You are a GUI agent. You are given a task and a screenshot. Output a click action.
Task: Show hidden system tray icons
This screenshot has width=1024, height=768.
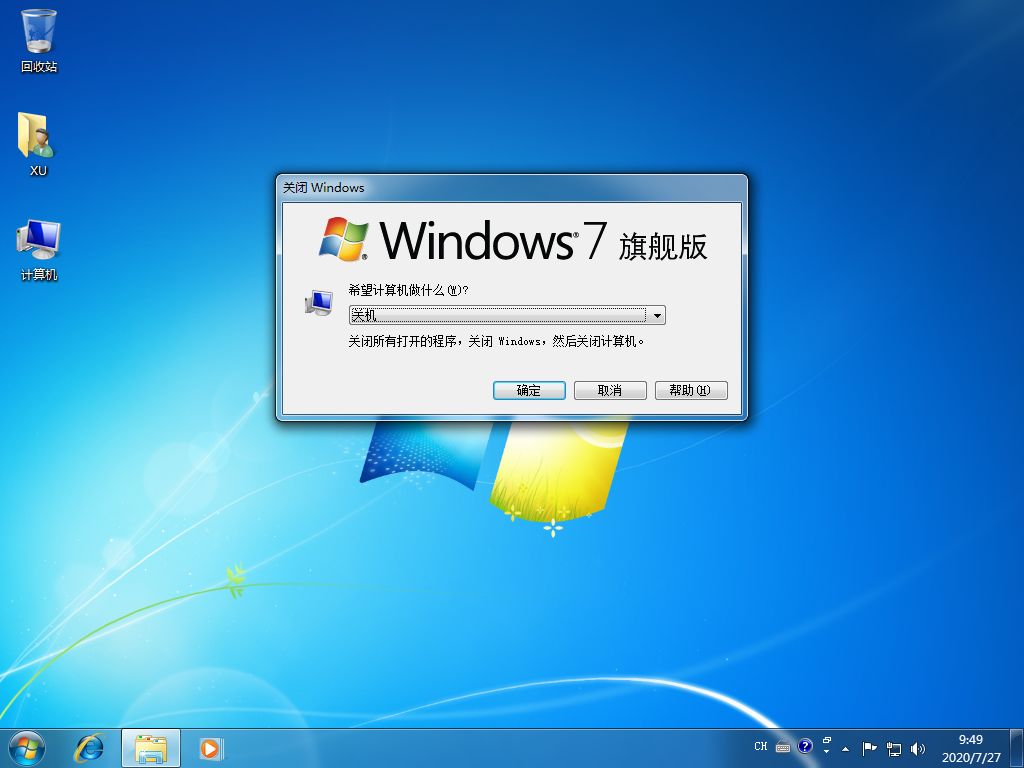[x=846, y=749]
